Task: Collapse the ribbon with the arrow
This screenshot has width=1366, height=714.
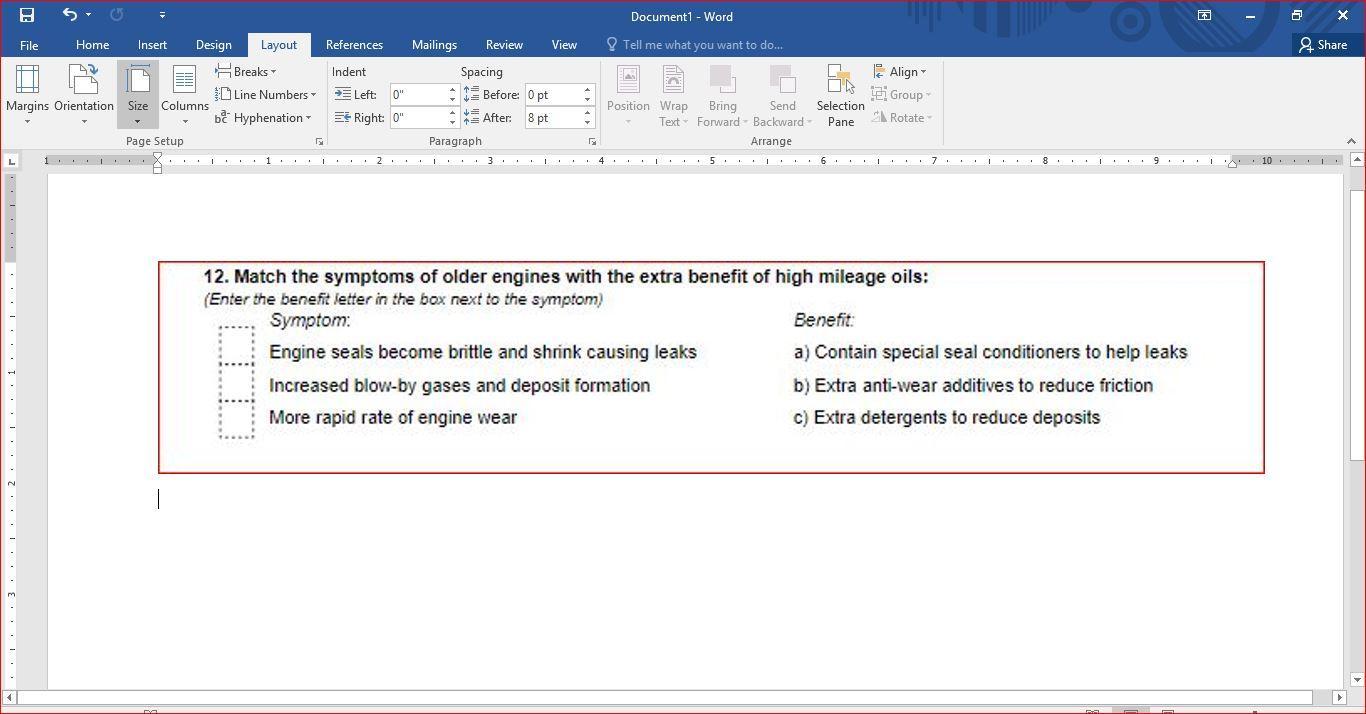Action: pos(1351,142)
